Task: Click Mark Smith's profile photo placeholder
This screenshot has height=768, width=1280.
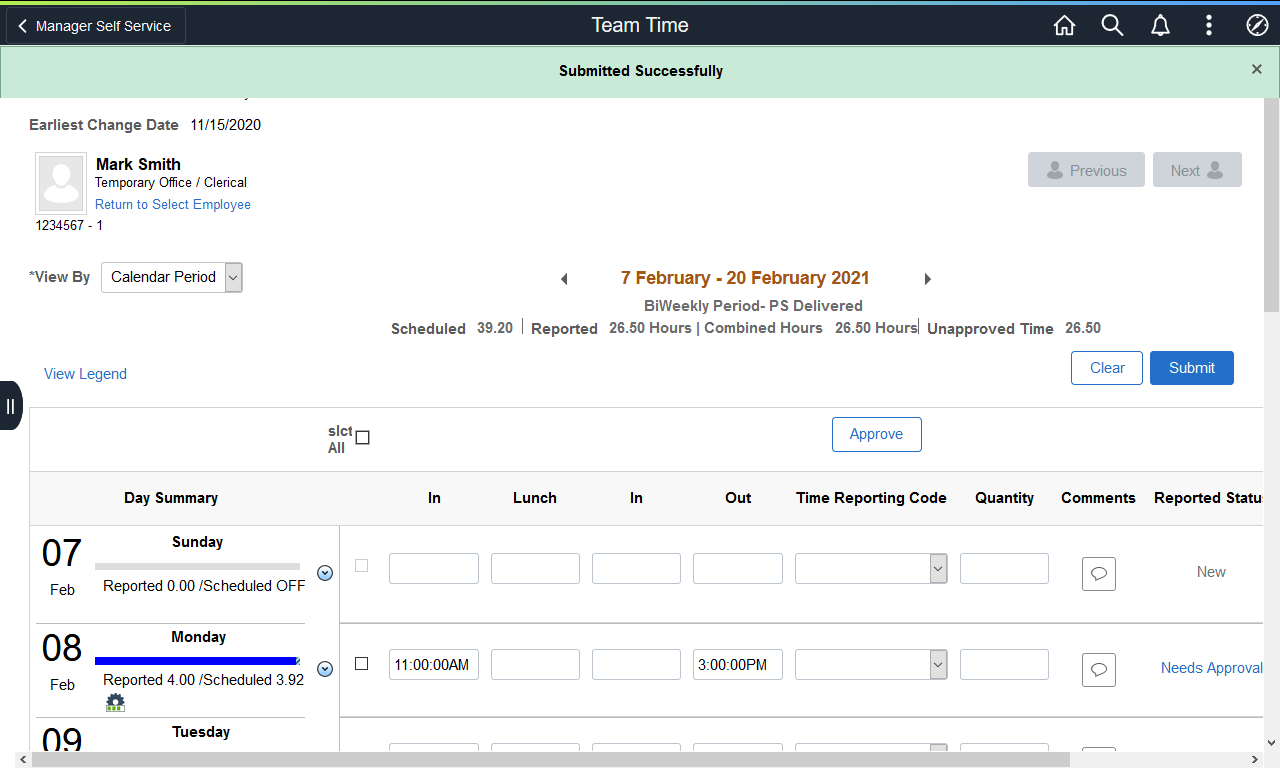Action: coord(61,183)
